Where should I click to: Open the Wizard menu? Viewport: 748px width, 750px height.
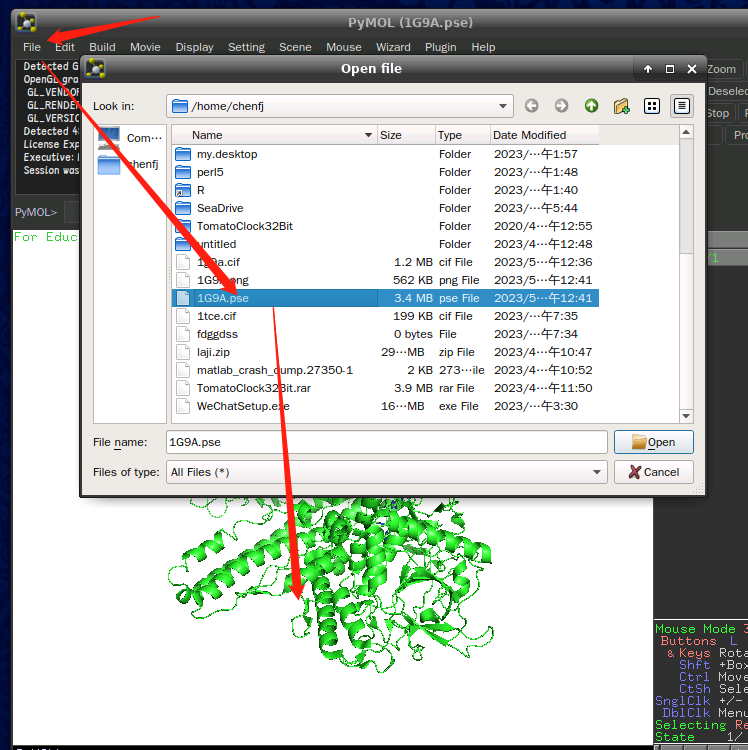[393, 47]
